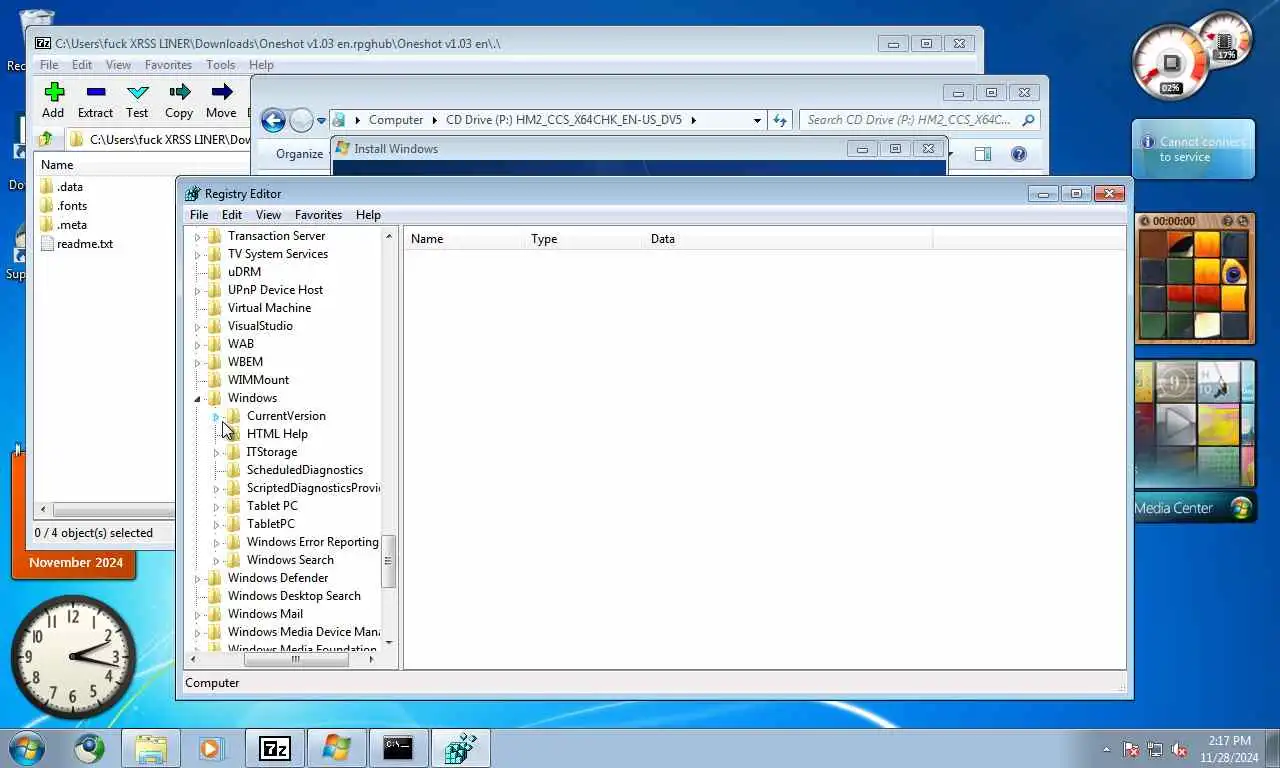The image size is (1280, 768).
Task: Select the .data folder in 7-Zip
Action: tap(70, 187)
